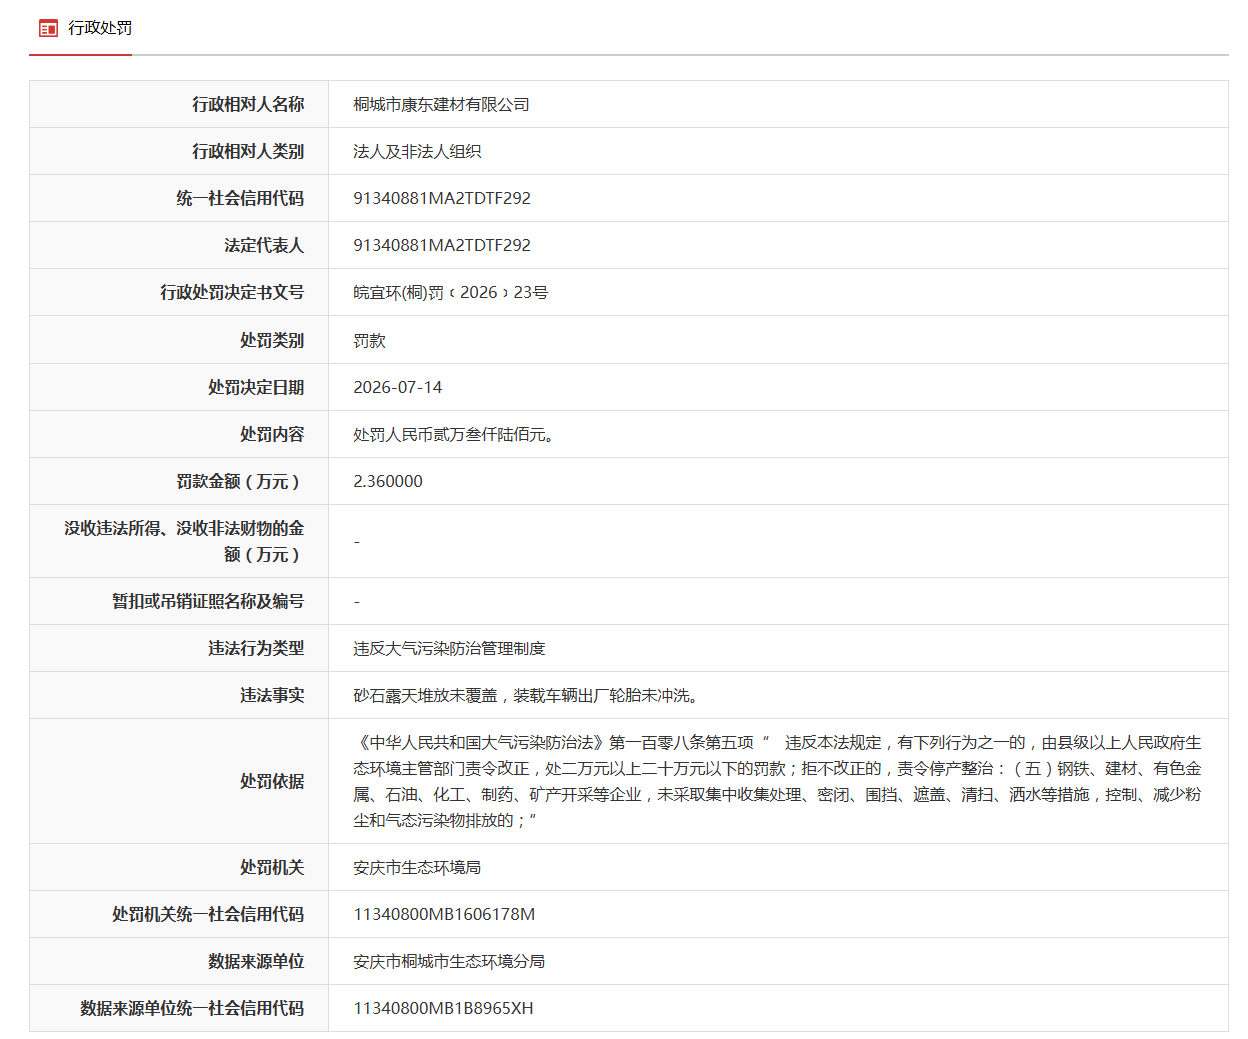Click the dash value in 暂扣或吊销证照 row
The image size is (1248, 1039).
pyautogui.click(x=356, y=601)
